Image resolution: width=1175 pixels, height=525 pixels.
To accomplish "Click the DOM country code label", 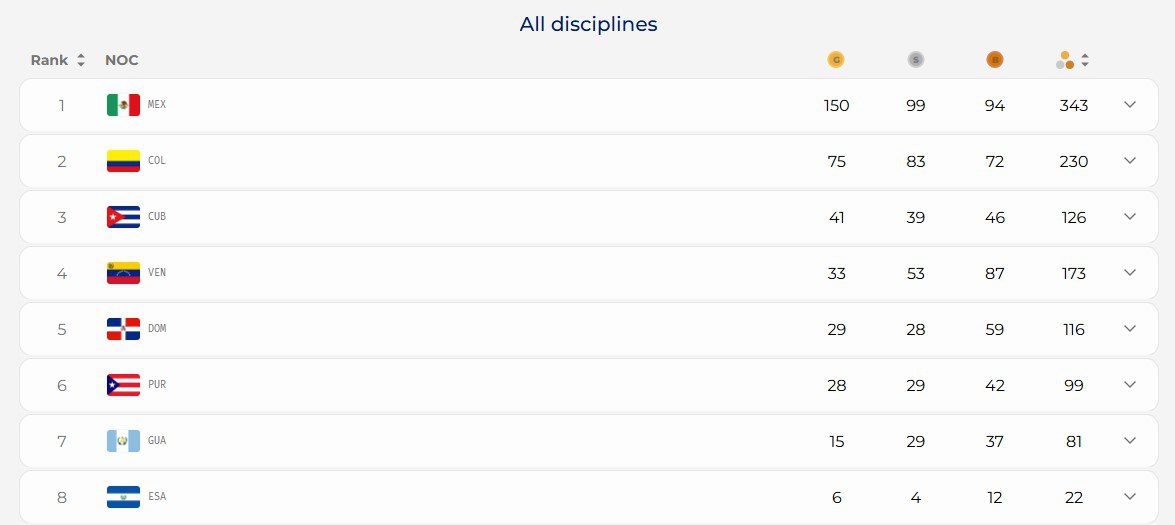I will point(157,329).
